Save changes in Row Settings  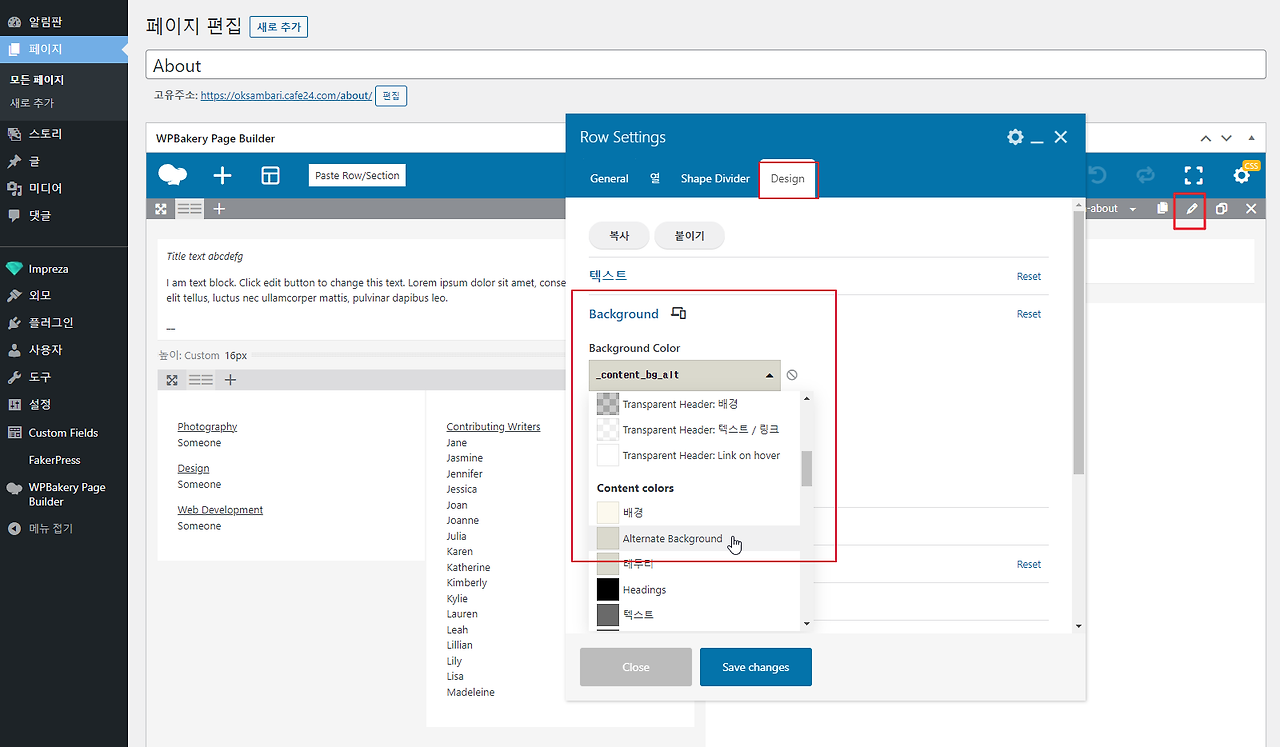pos(755,667)
